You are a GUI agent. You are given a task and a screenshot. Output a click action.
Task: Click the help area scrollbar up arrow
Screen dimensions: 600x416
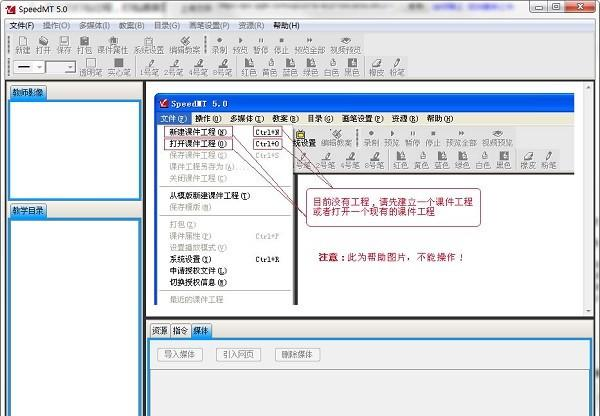pos(588,88)
